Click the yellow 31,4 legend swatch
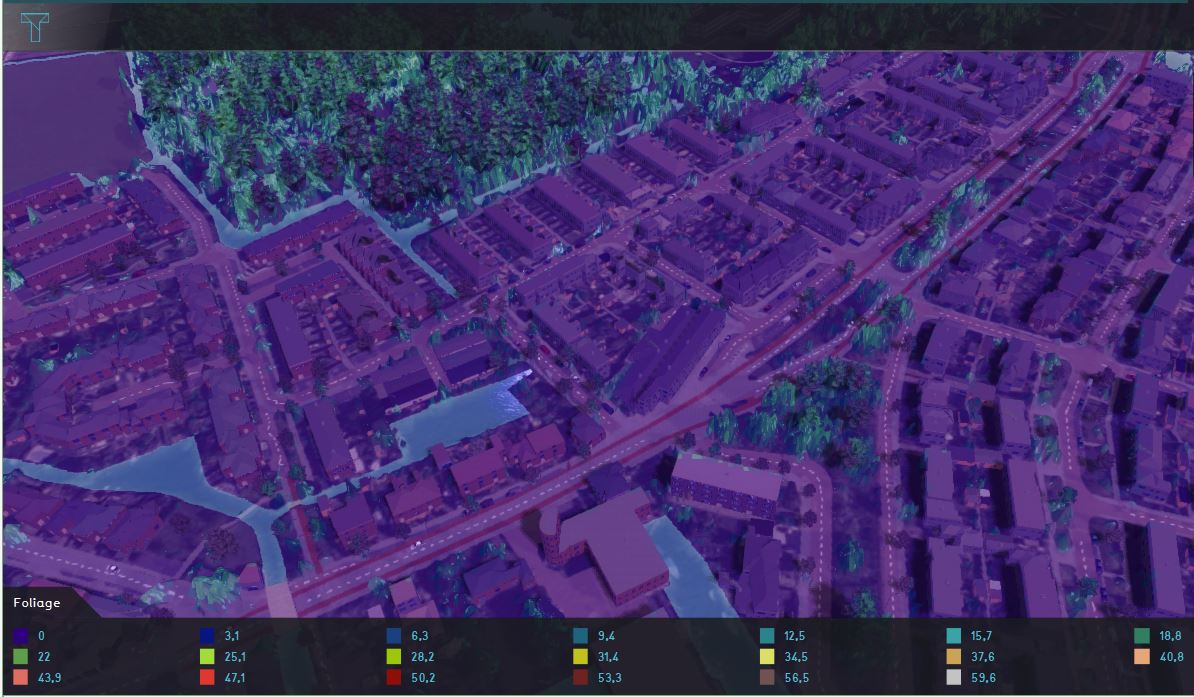1194x697 pixels. tap(581, 657)
